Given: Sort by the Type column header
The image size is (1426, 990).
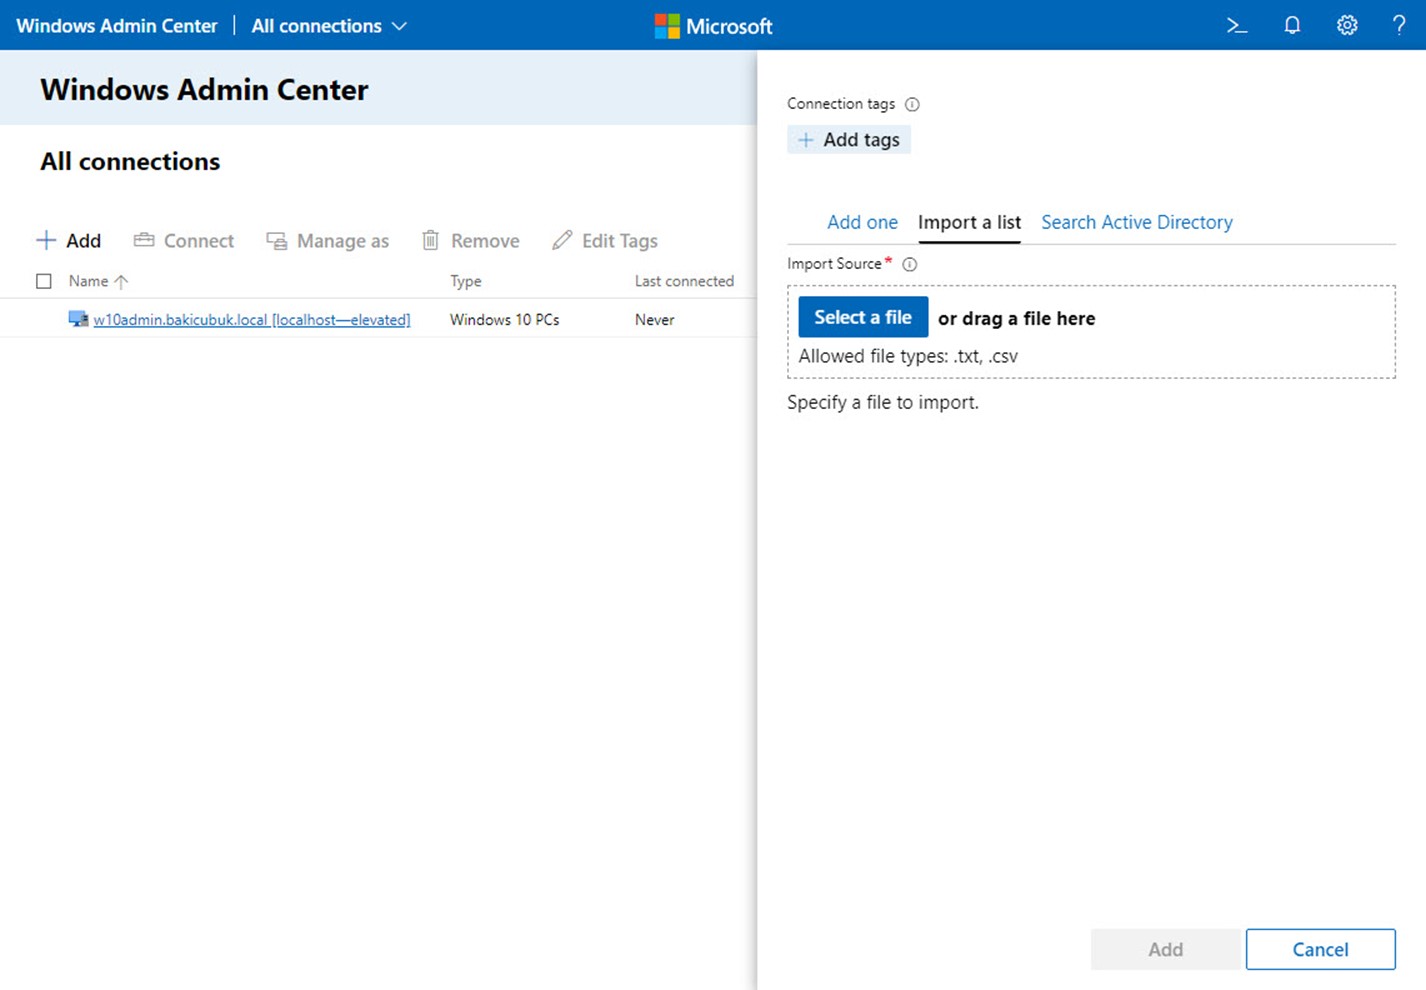Looking at the screenshot, I should 466,282.
